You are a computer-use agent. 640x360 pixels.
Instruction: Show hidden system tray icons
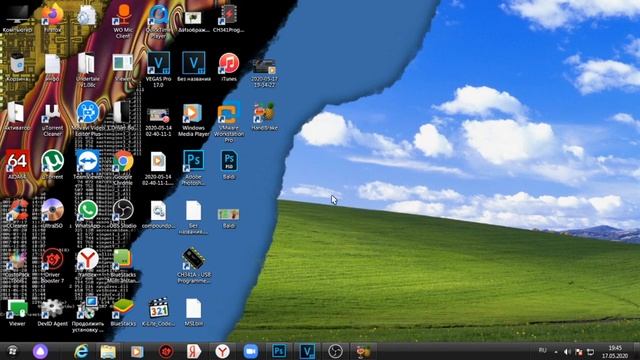click(x=556, y=352)
